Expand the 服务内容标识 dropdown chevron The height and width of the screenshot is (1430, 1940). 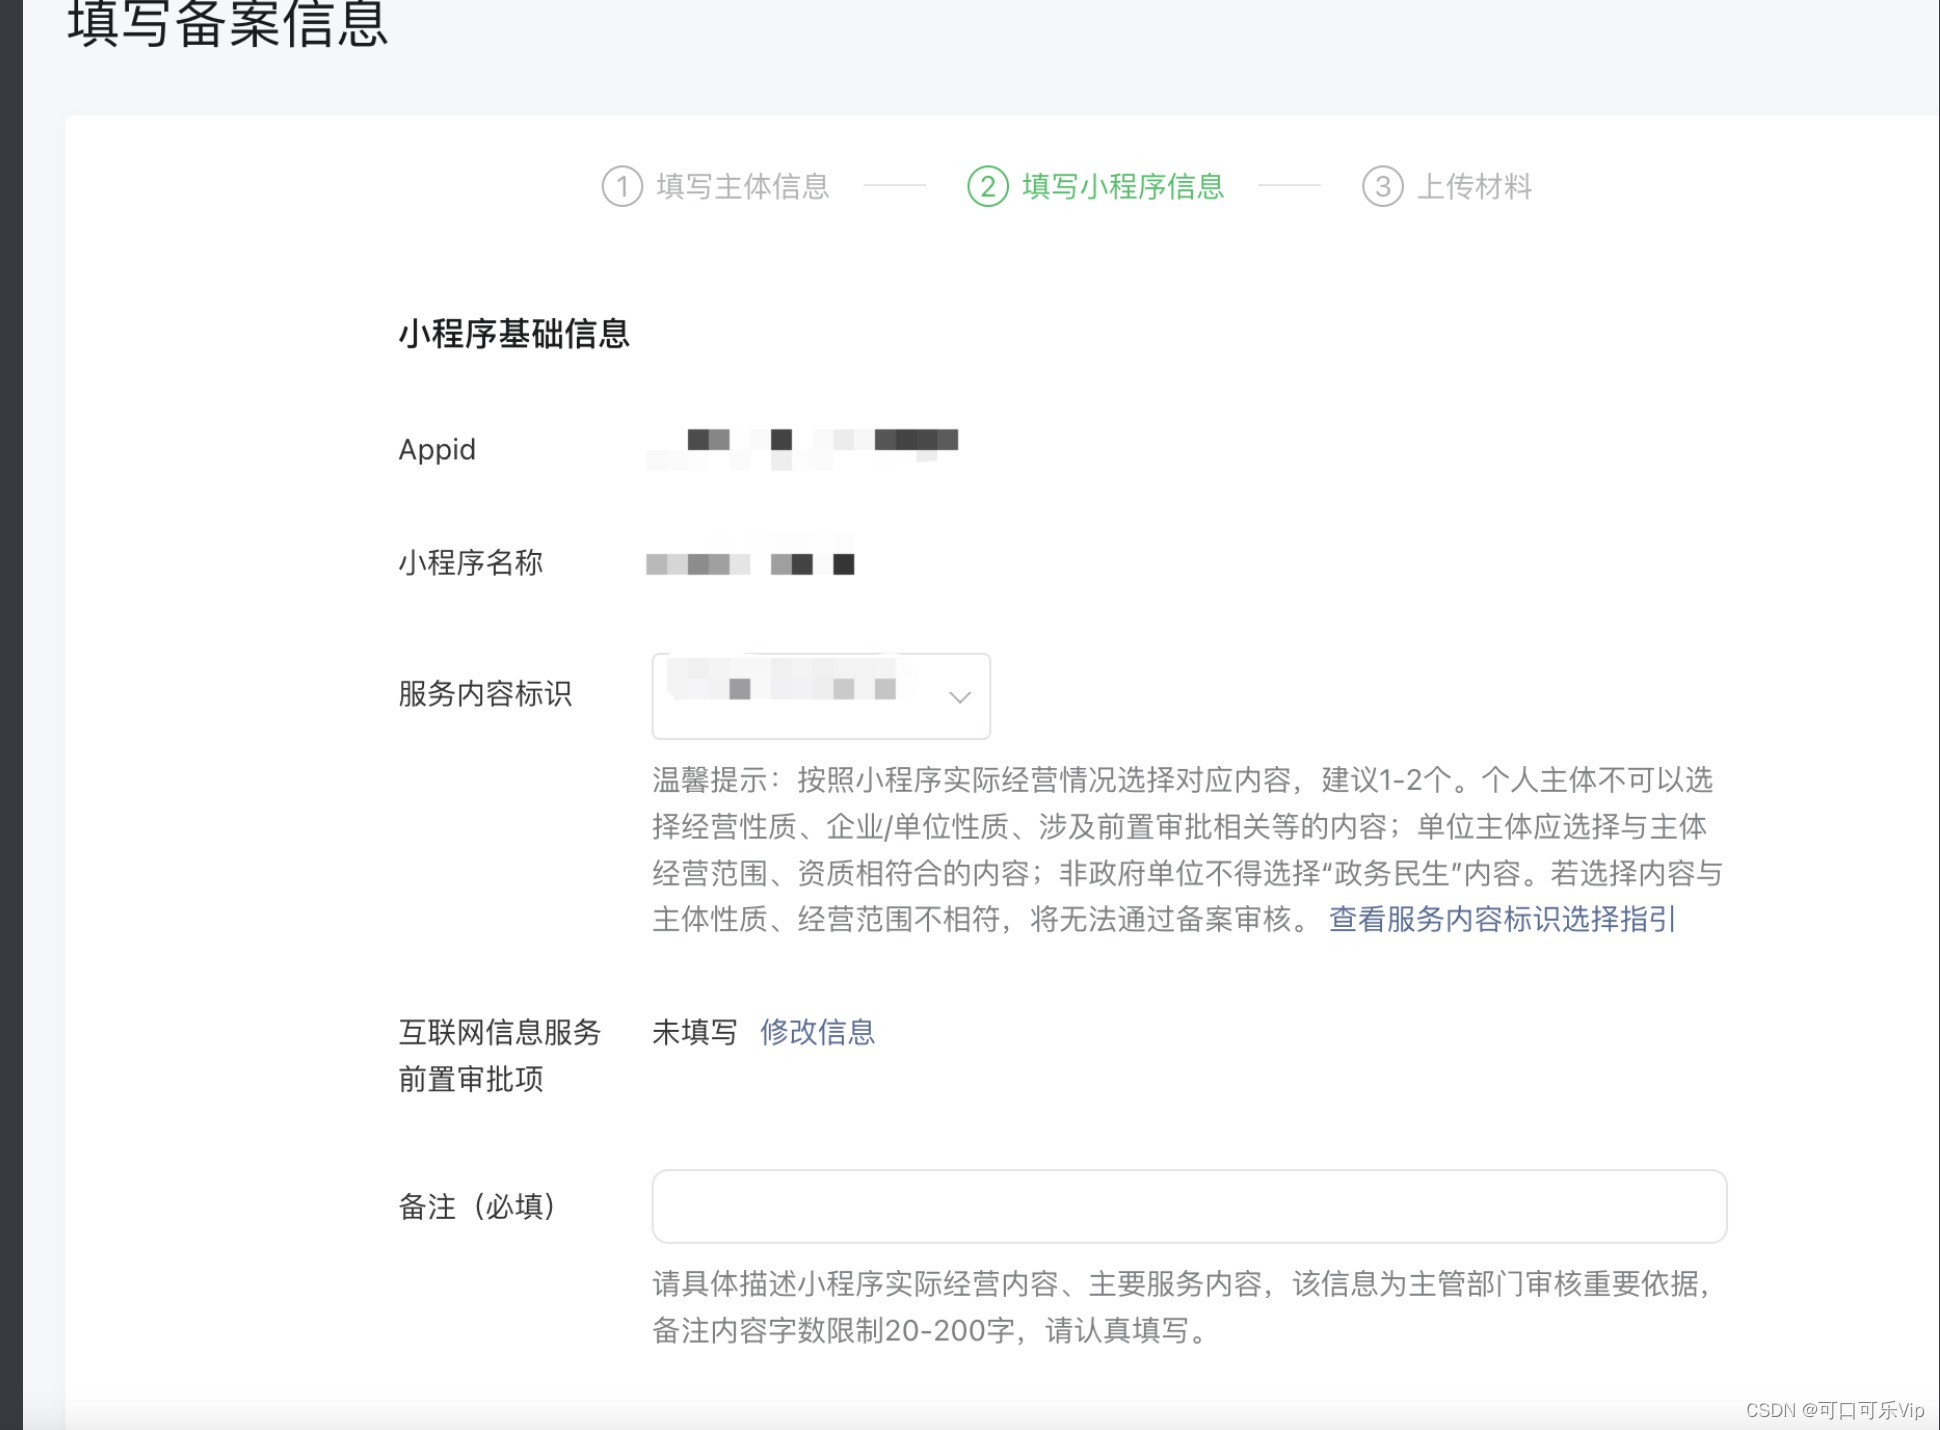(959, 697)
